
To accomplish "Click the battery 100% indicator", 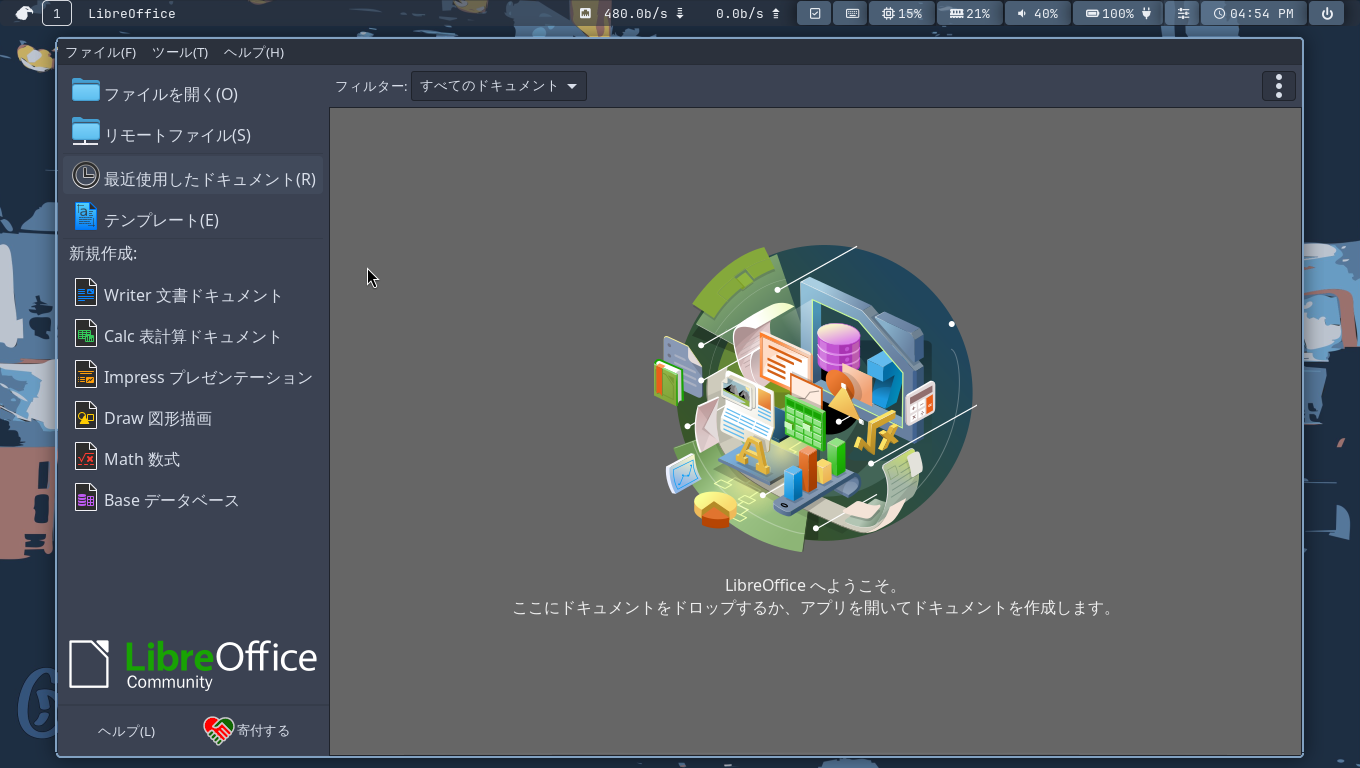I will point(1117,14).
